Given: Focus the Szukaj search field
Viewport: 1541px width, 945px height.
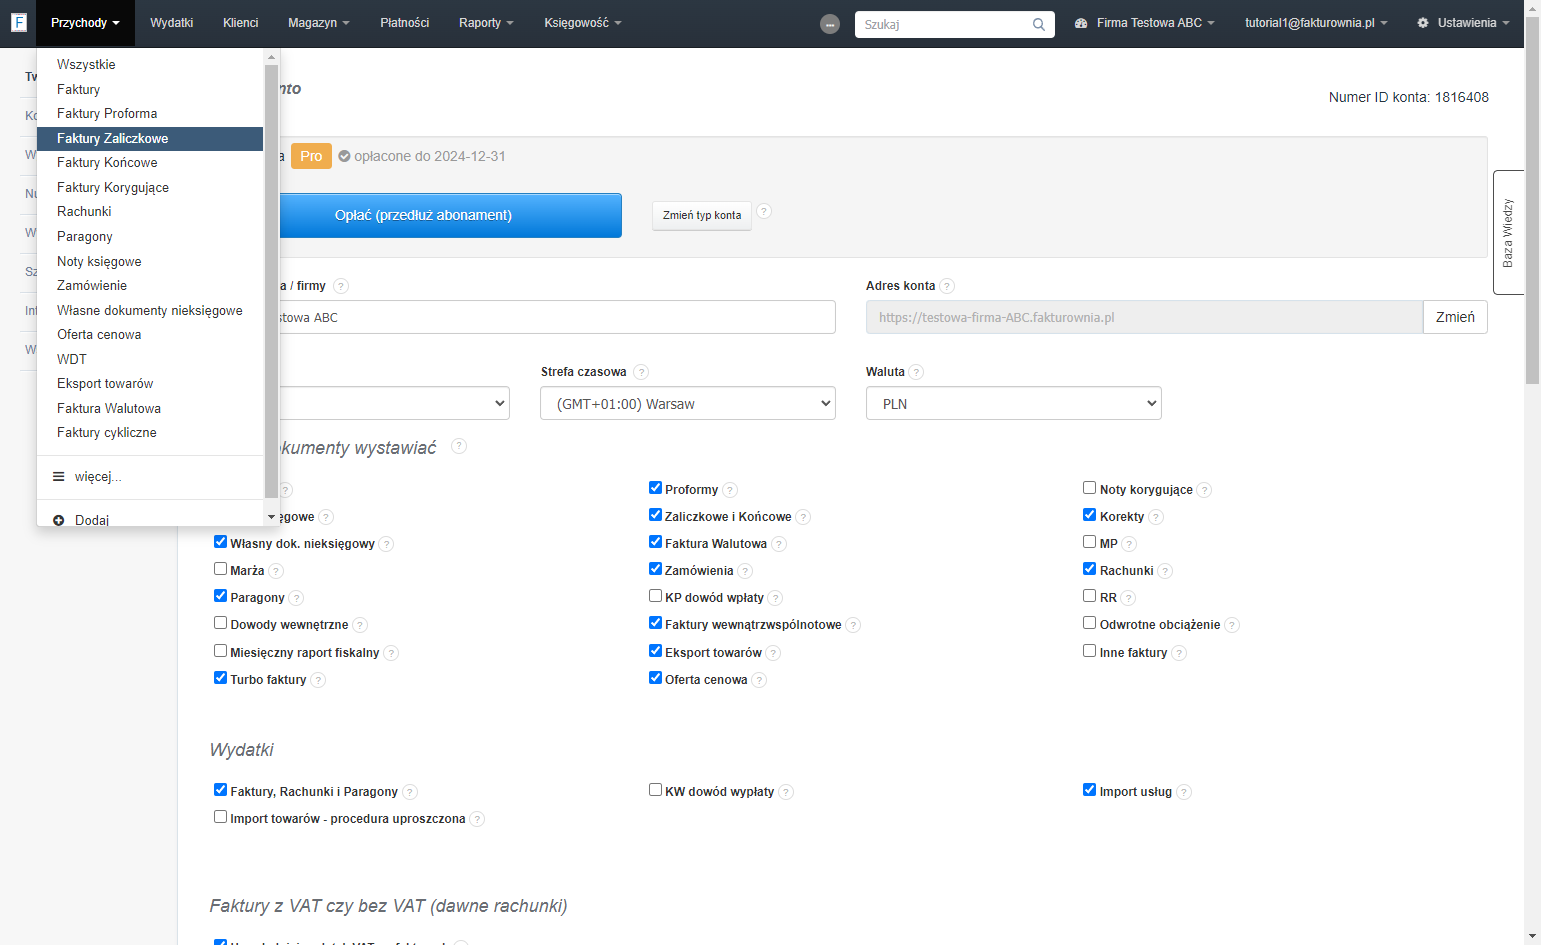Looking at the screenshot, I should 945,24.
